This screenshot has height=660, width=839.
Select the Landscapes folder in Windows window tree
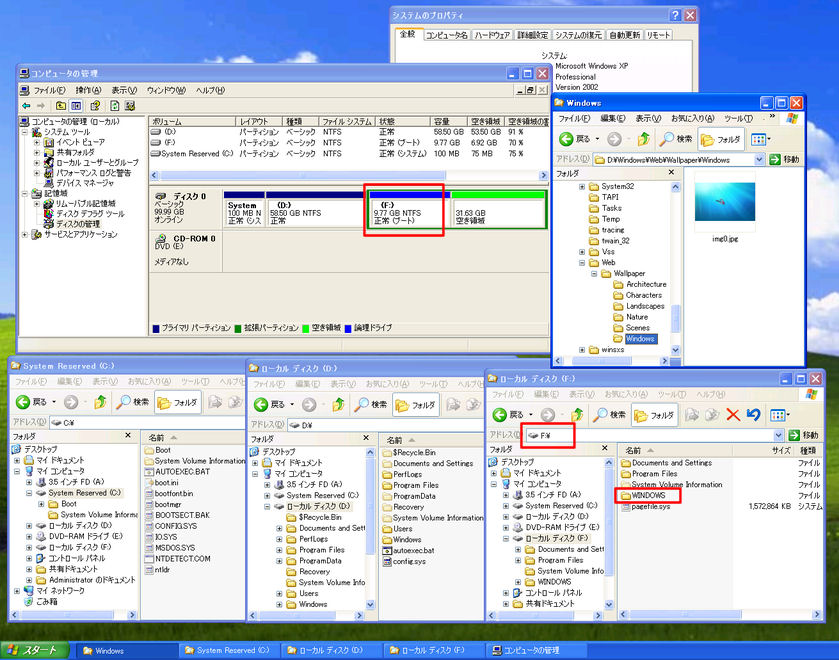click(645, 306)
